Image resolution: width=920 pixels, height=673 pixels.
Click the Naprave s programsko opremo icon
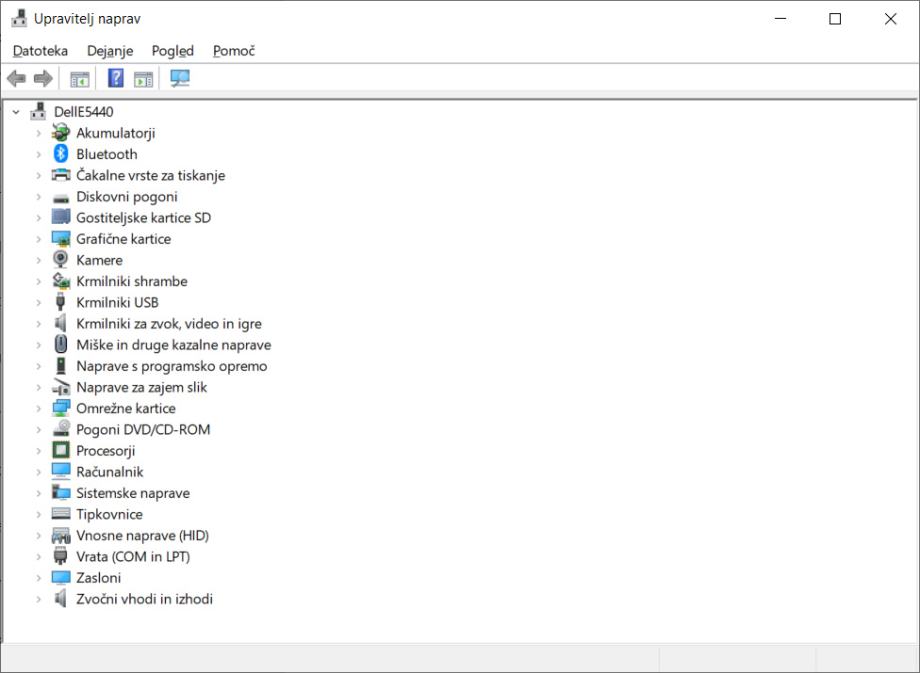coord(60,366)
